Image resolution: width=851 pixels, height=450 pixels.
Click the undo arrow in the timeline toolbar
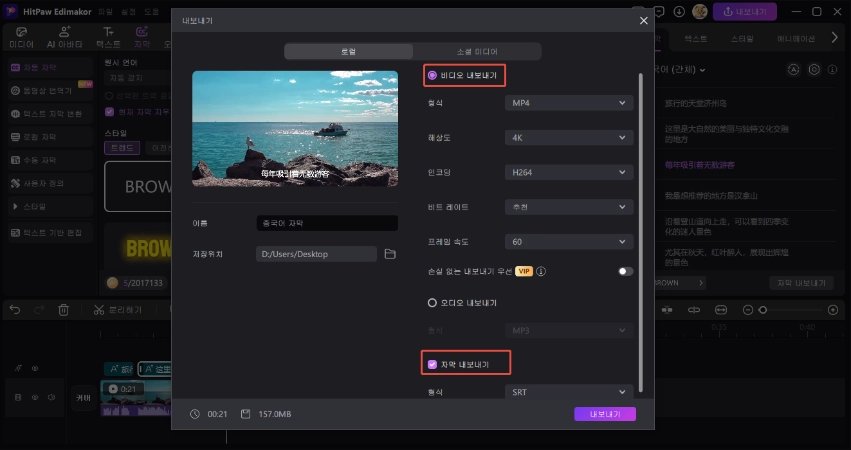(x=14, y=310)
